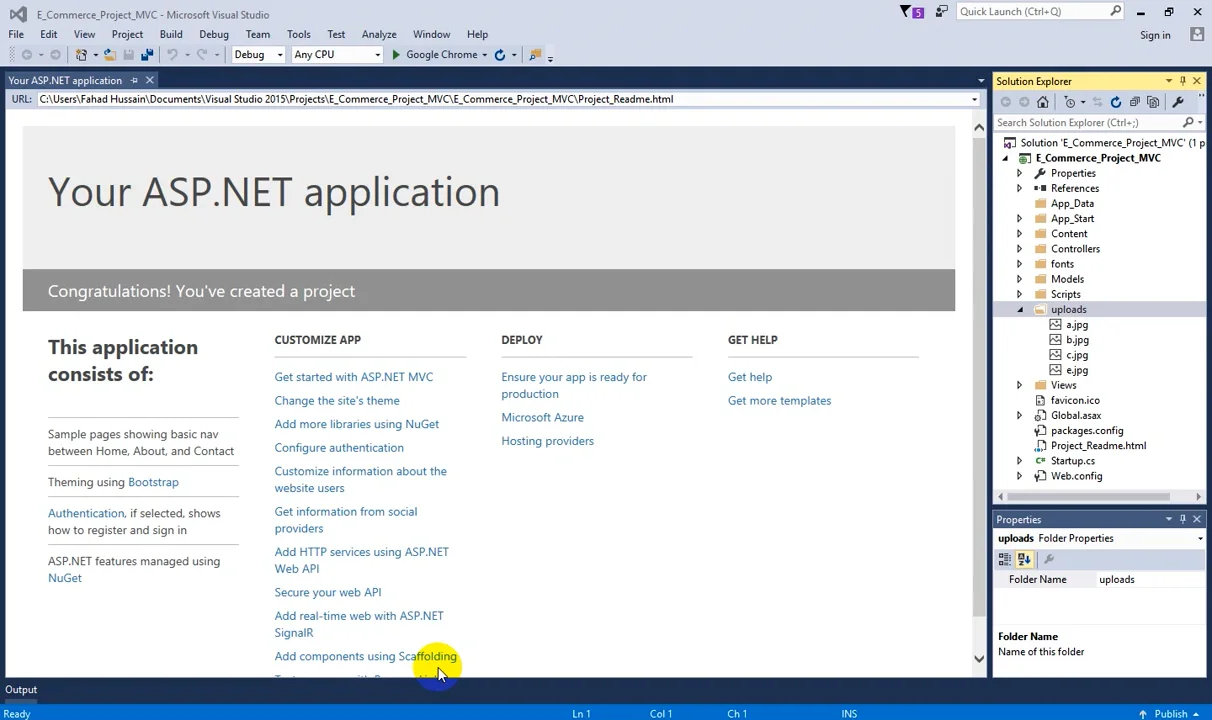Click the Hosting providers link
The width and height of the screenshot is (1212, 720).
click(547, 441)
